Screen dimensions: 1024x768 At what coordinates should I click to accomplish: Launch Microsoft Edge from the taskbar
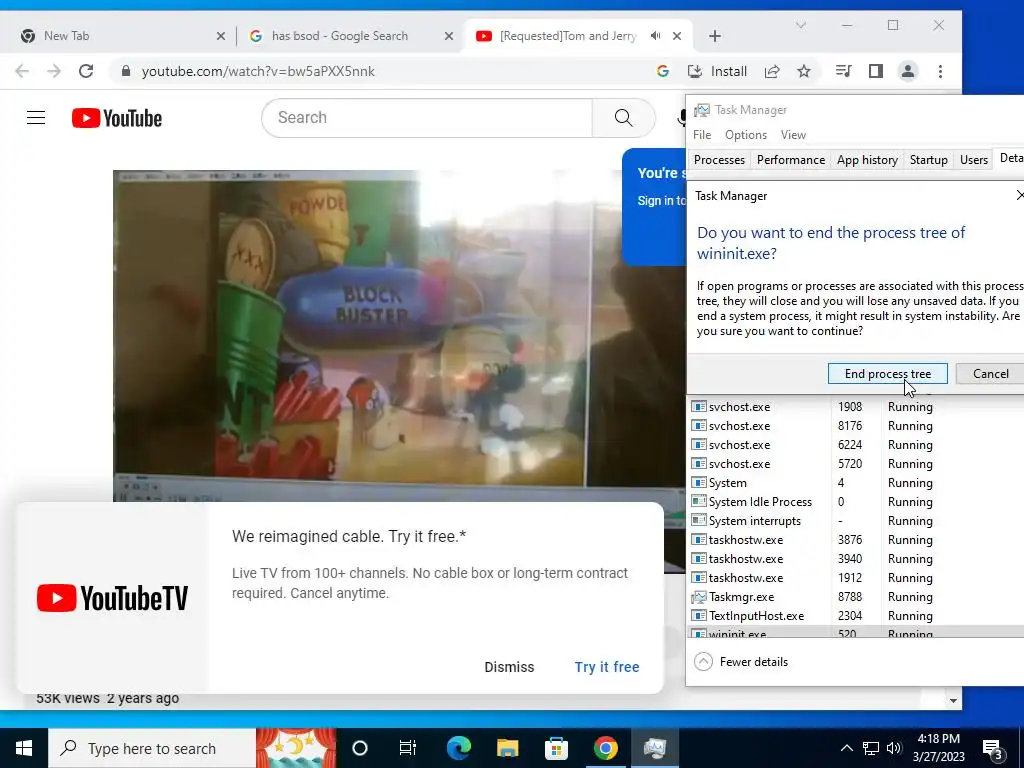tap(458, 748)
